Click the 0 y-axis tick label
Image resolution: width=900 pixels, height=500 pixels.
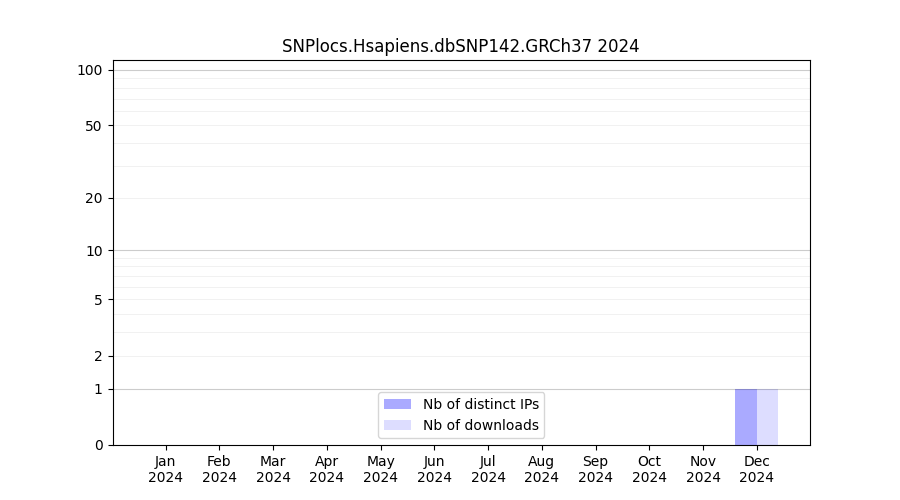point(98,445)
